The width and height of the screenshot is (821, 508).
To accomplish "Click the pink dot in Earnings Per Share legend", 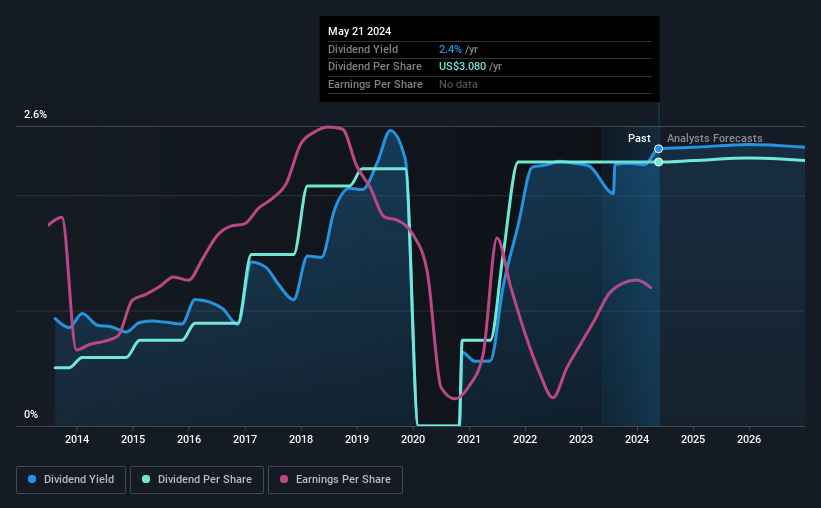I will (284, 479).
